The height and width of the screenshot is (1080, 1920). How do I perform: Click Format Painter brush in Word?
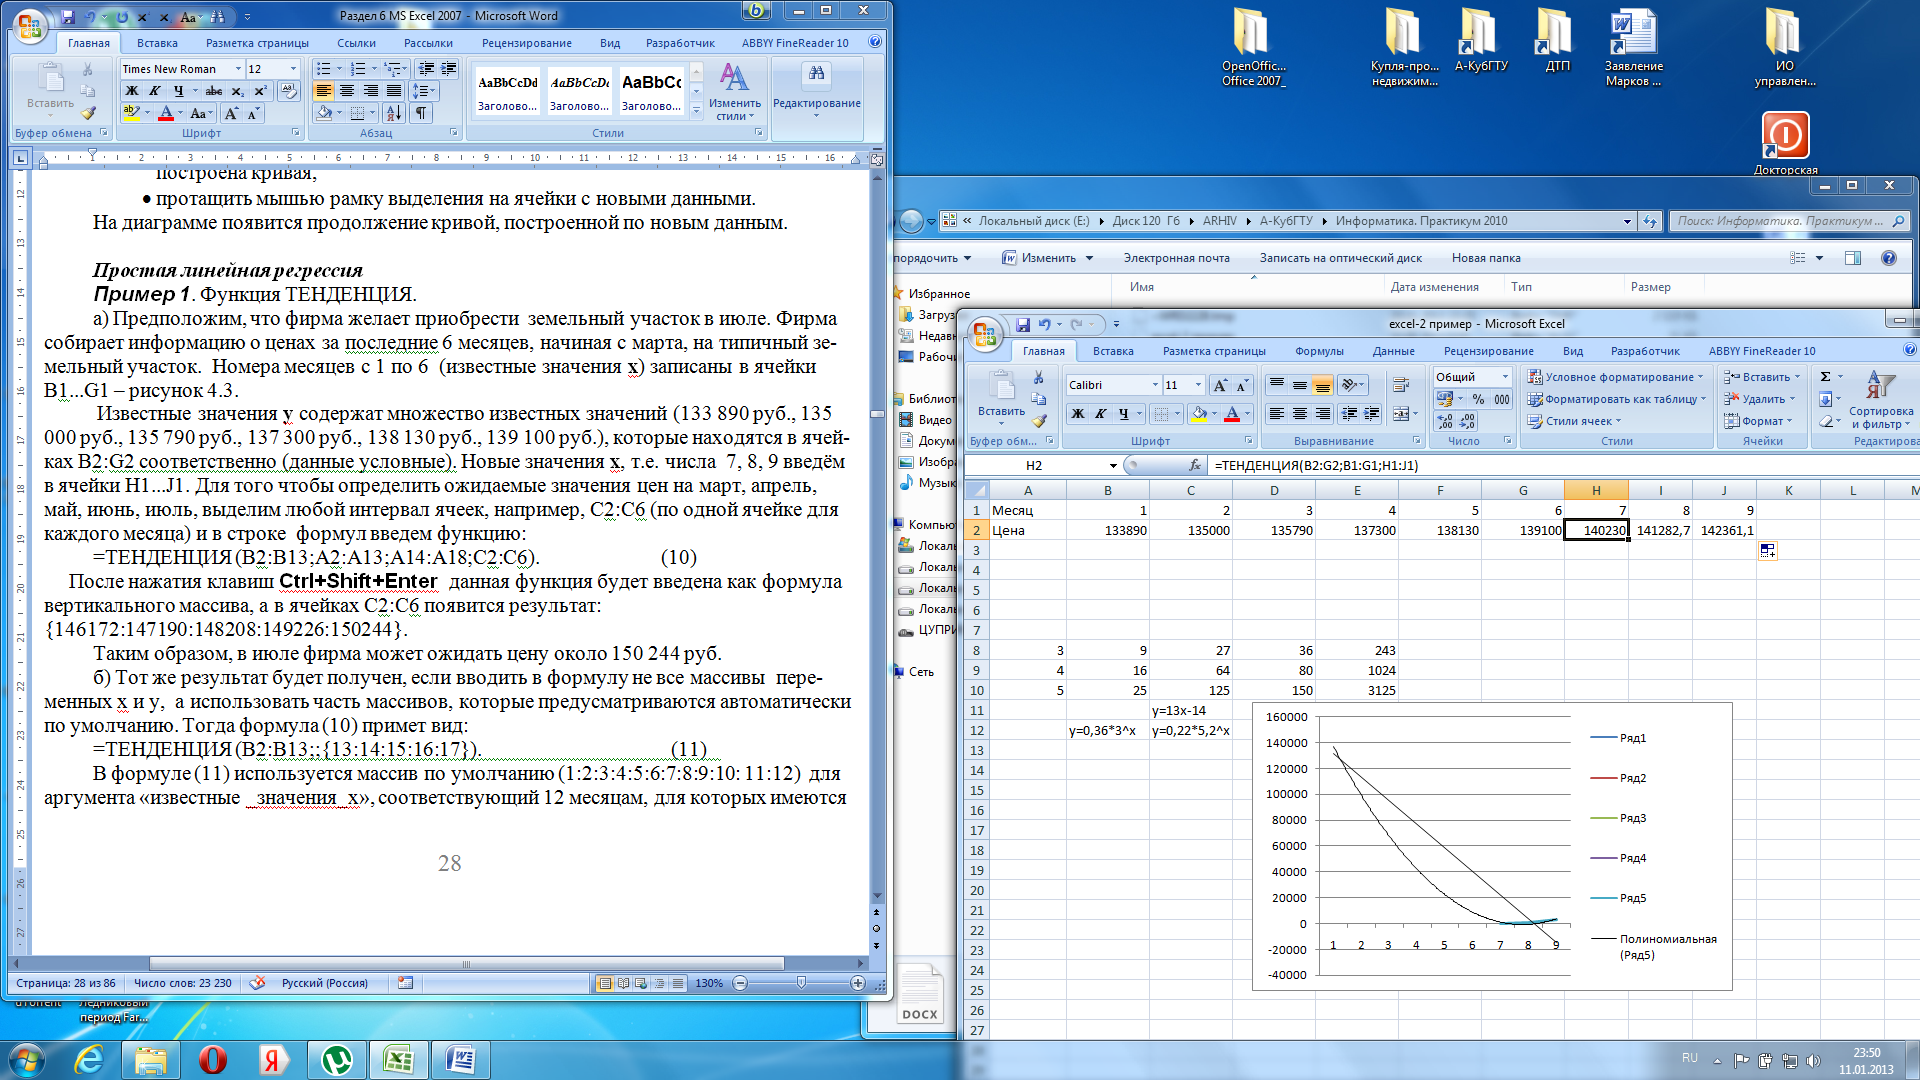click(x=88, y=113)
